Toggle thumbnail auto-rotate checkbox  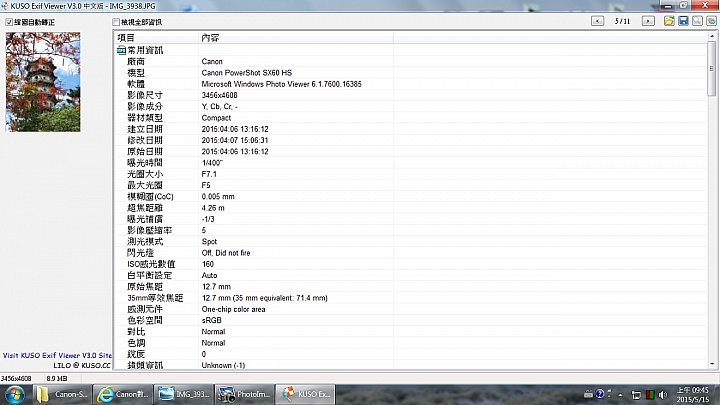[x=9, y=22]
